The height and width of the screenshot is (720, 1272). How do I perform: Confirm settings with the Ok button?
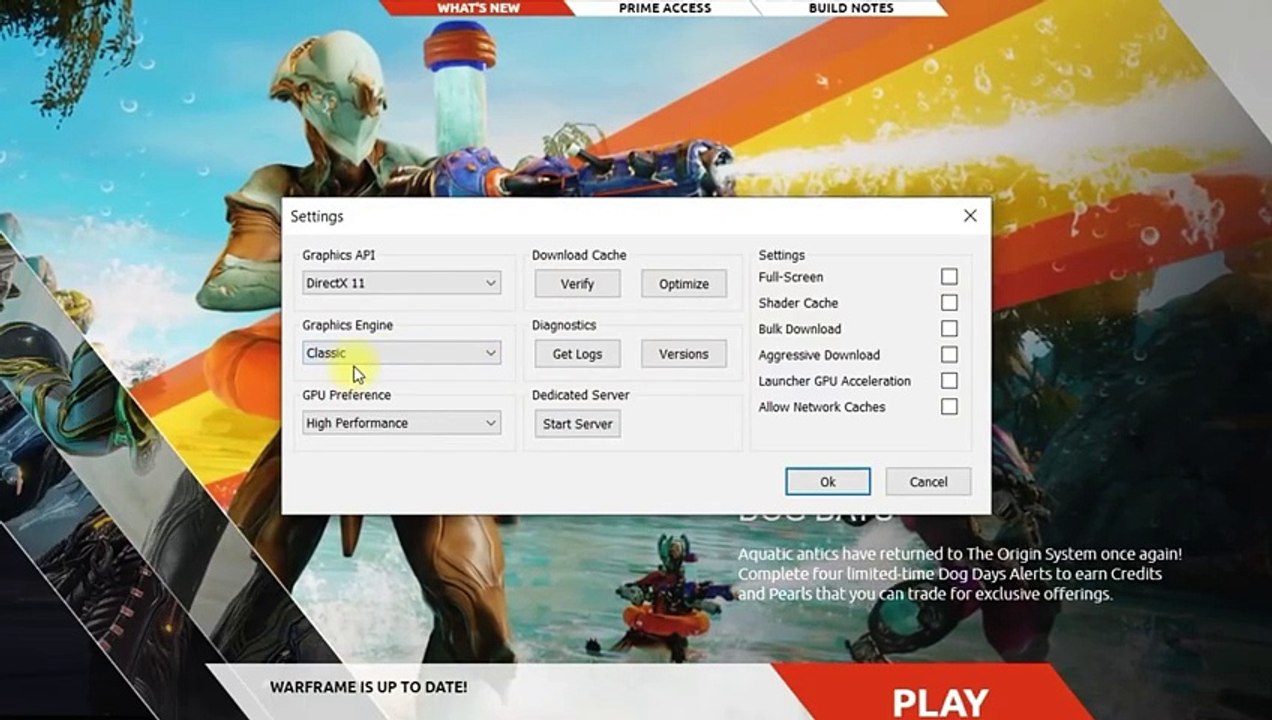tap(828, 482)
